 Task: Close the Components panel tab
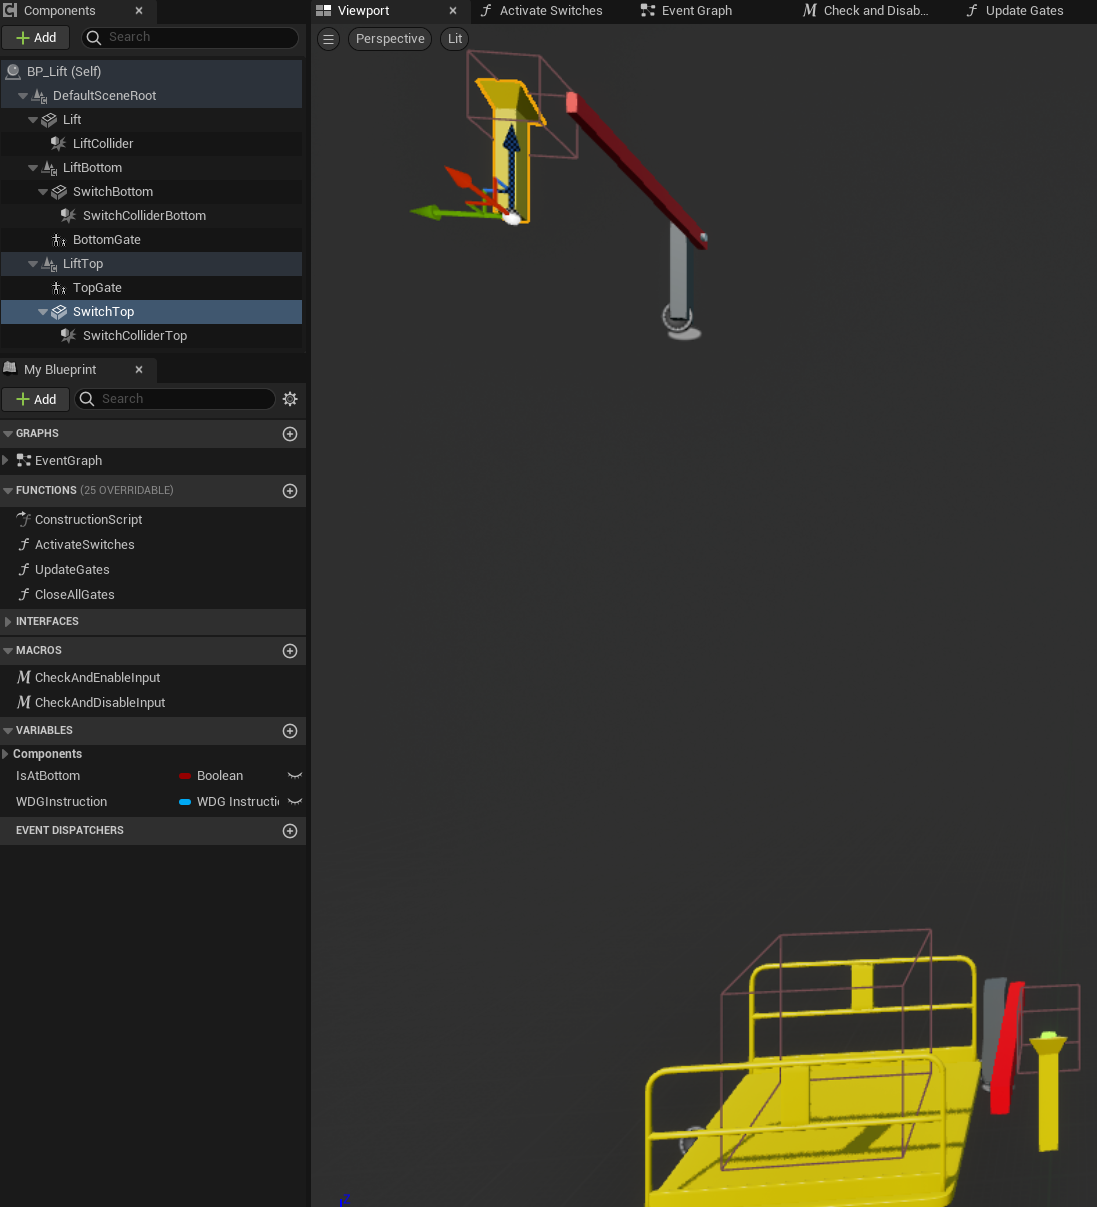[x=139, y=11]
